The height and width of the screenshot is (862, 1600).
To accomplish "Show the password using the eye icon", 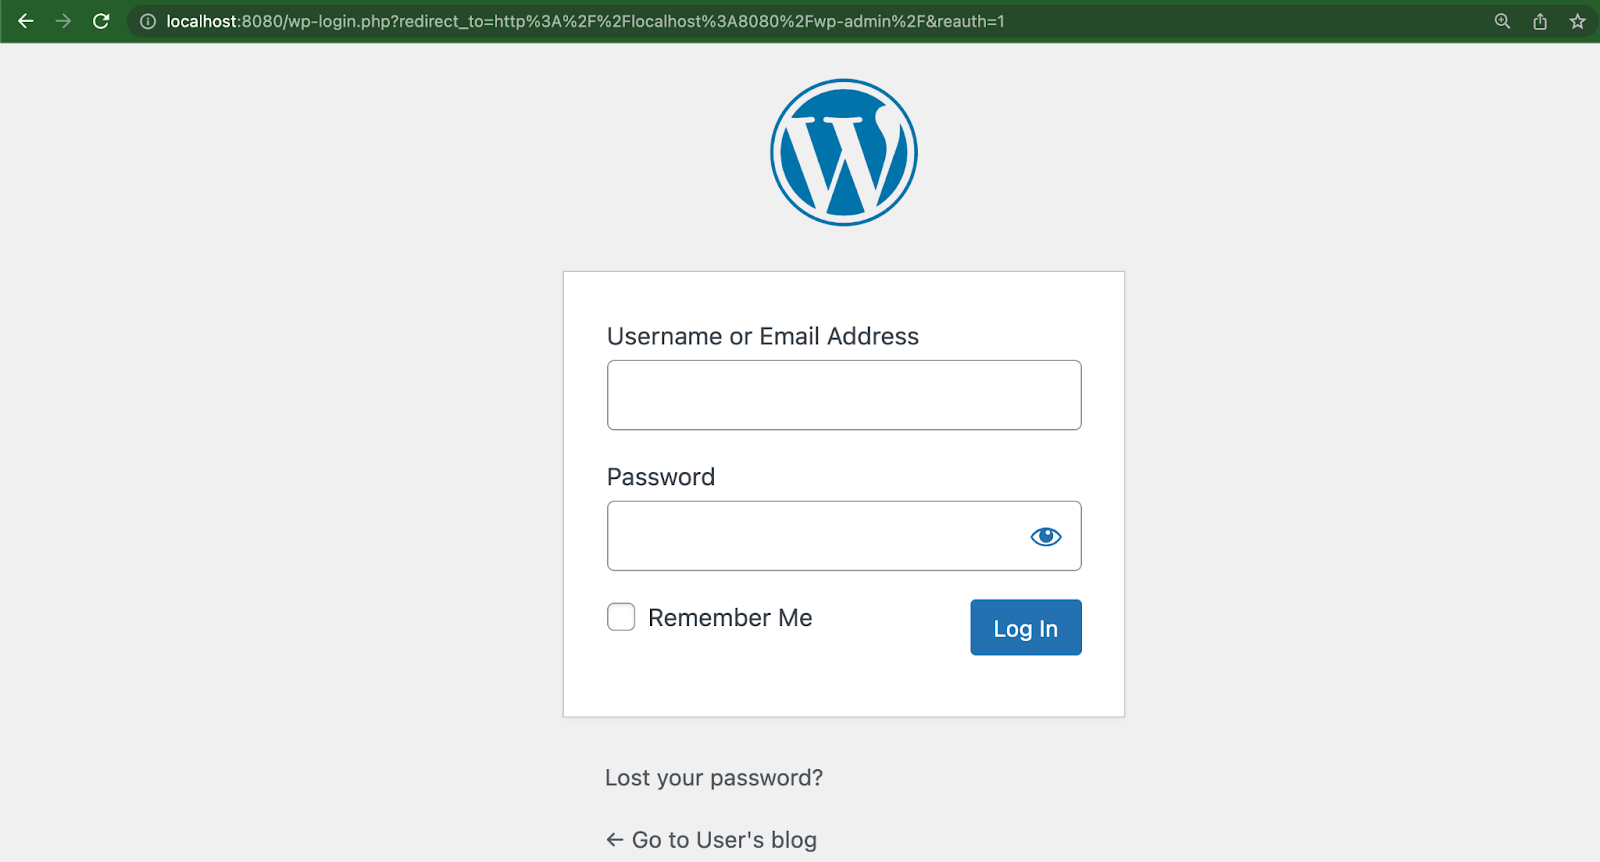I will click(x=1045, y=536).
